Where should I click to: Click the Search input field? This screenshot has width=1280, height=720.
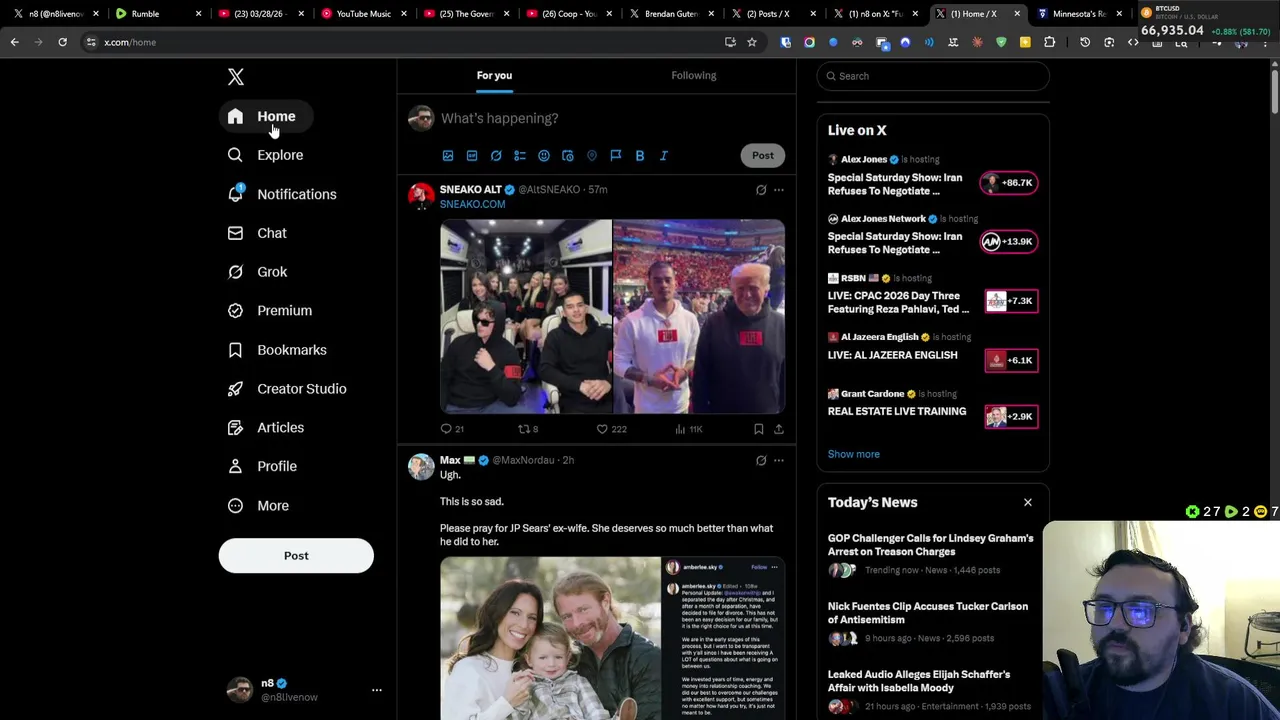pos(933,76)
